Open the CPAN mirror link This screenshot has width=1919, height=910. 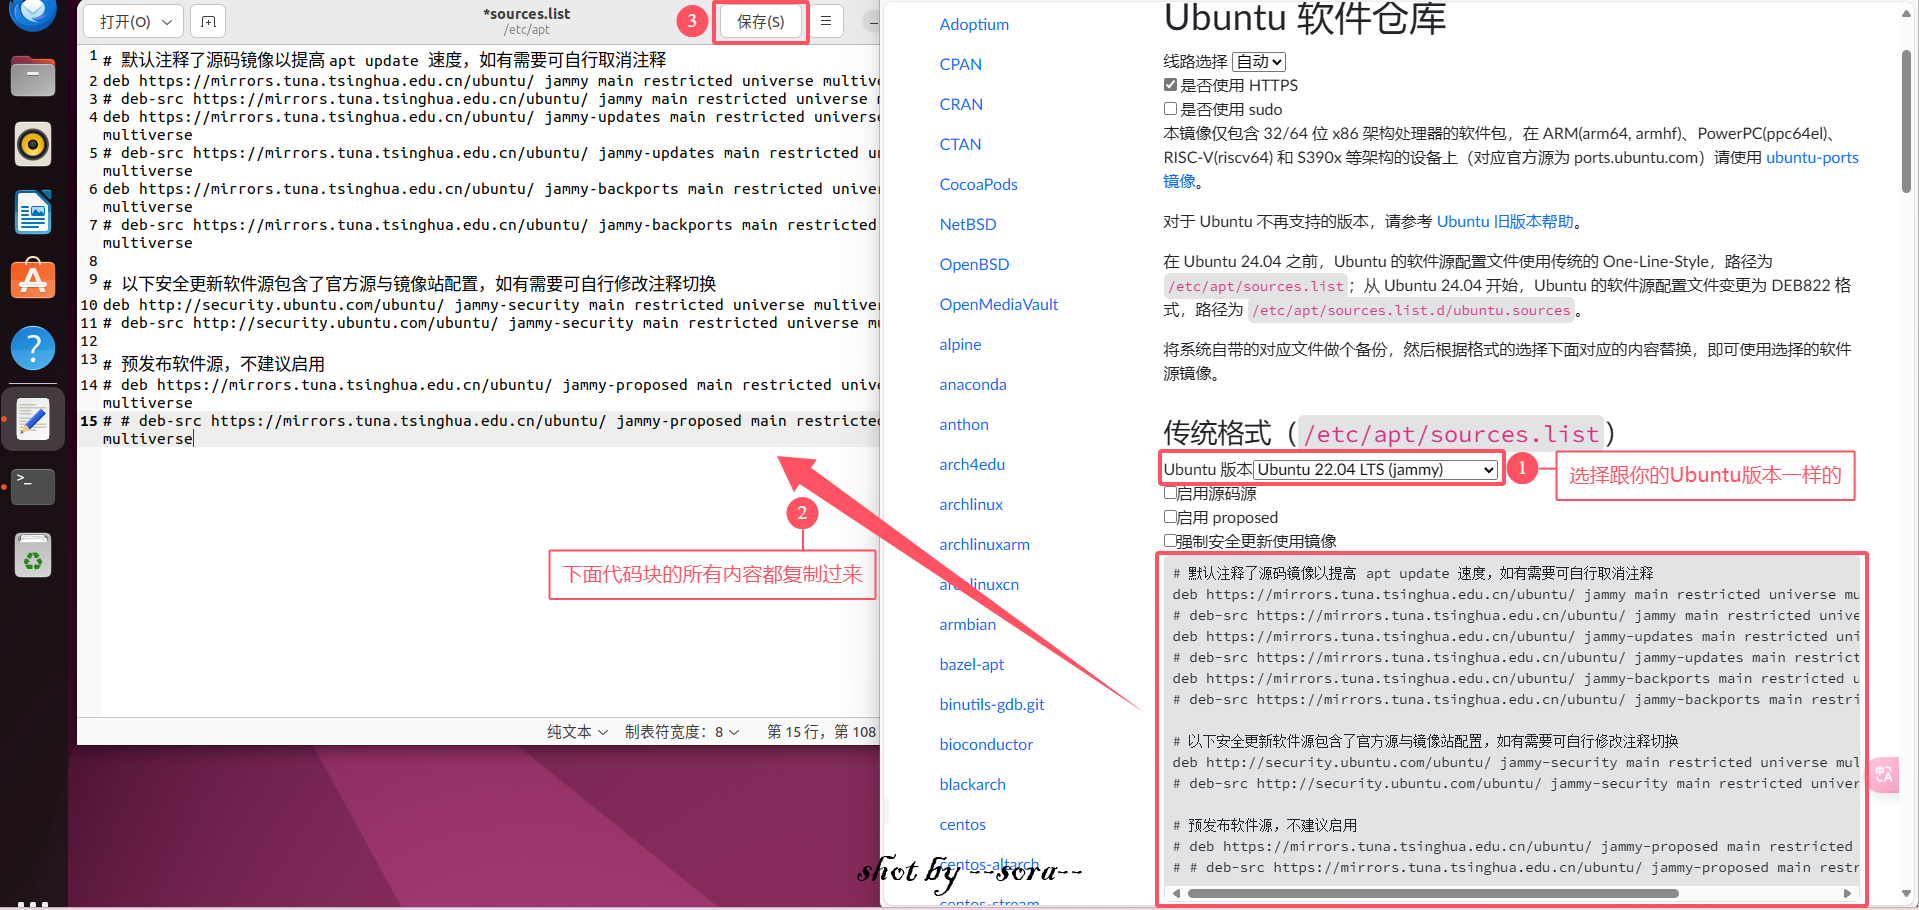[960, 64]
